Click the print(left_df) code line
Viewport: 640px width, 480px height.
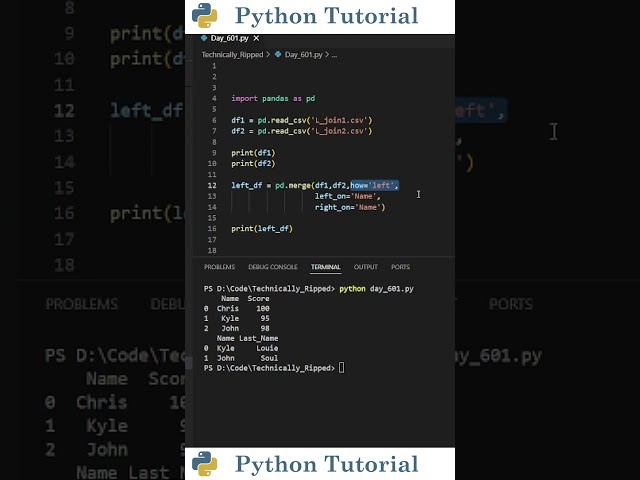click(262, 229)
